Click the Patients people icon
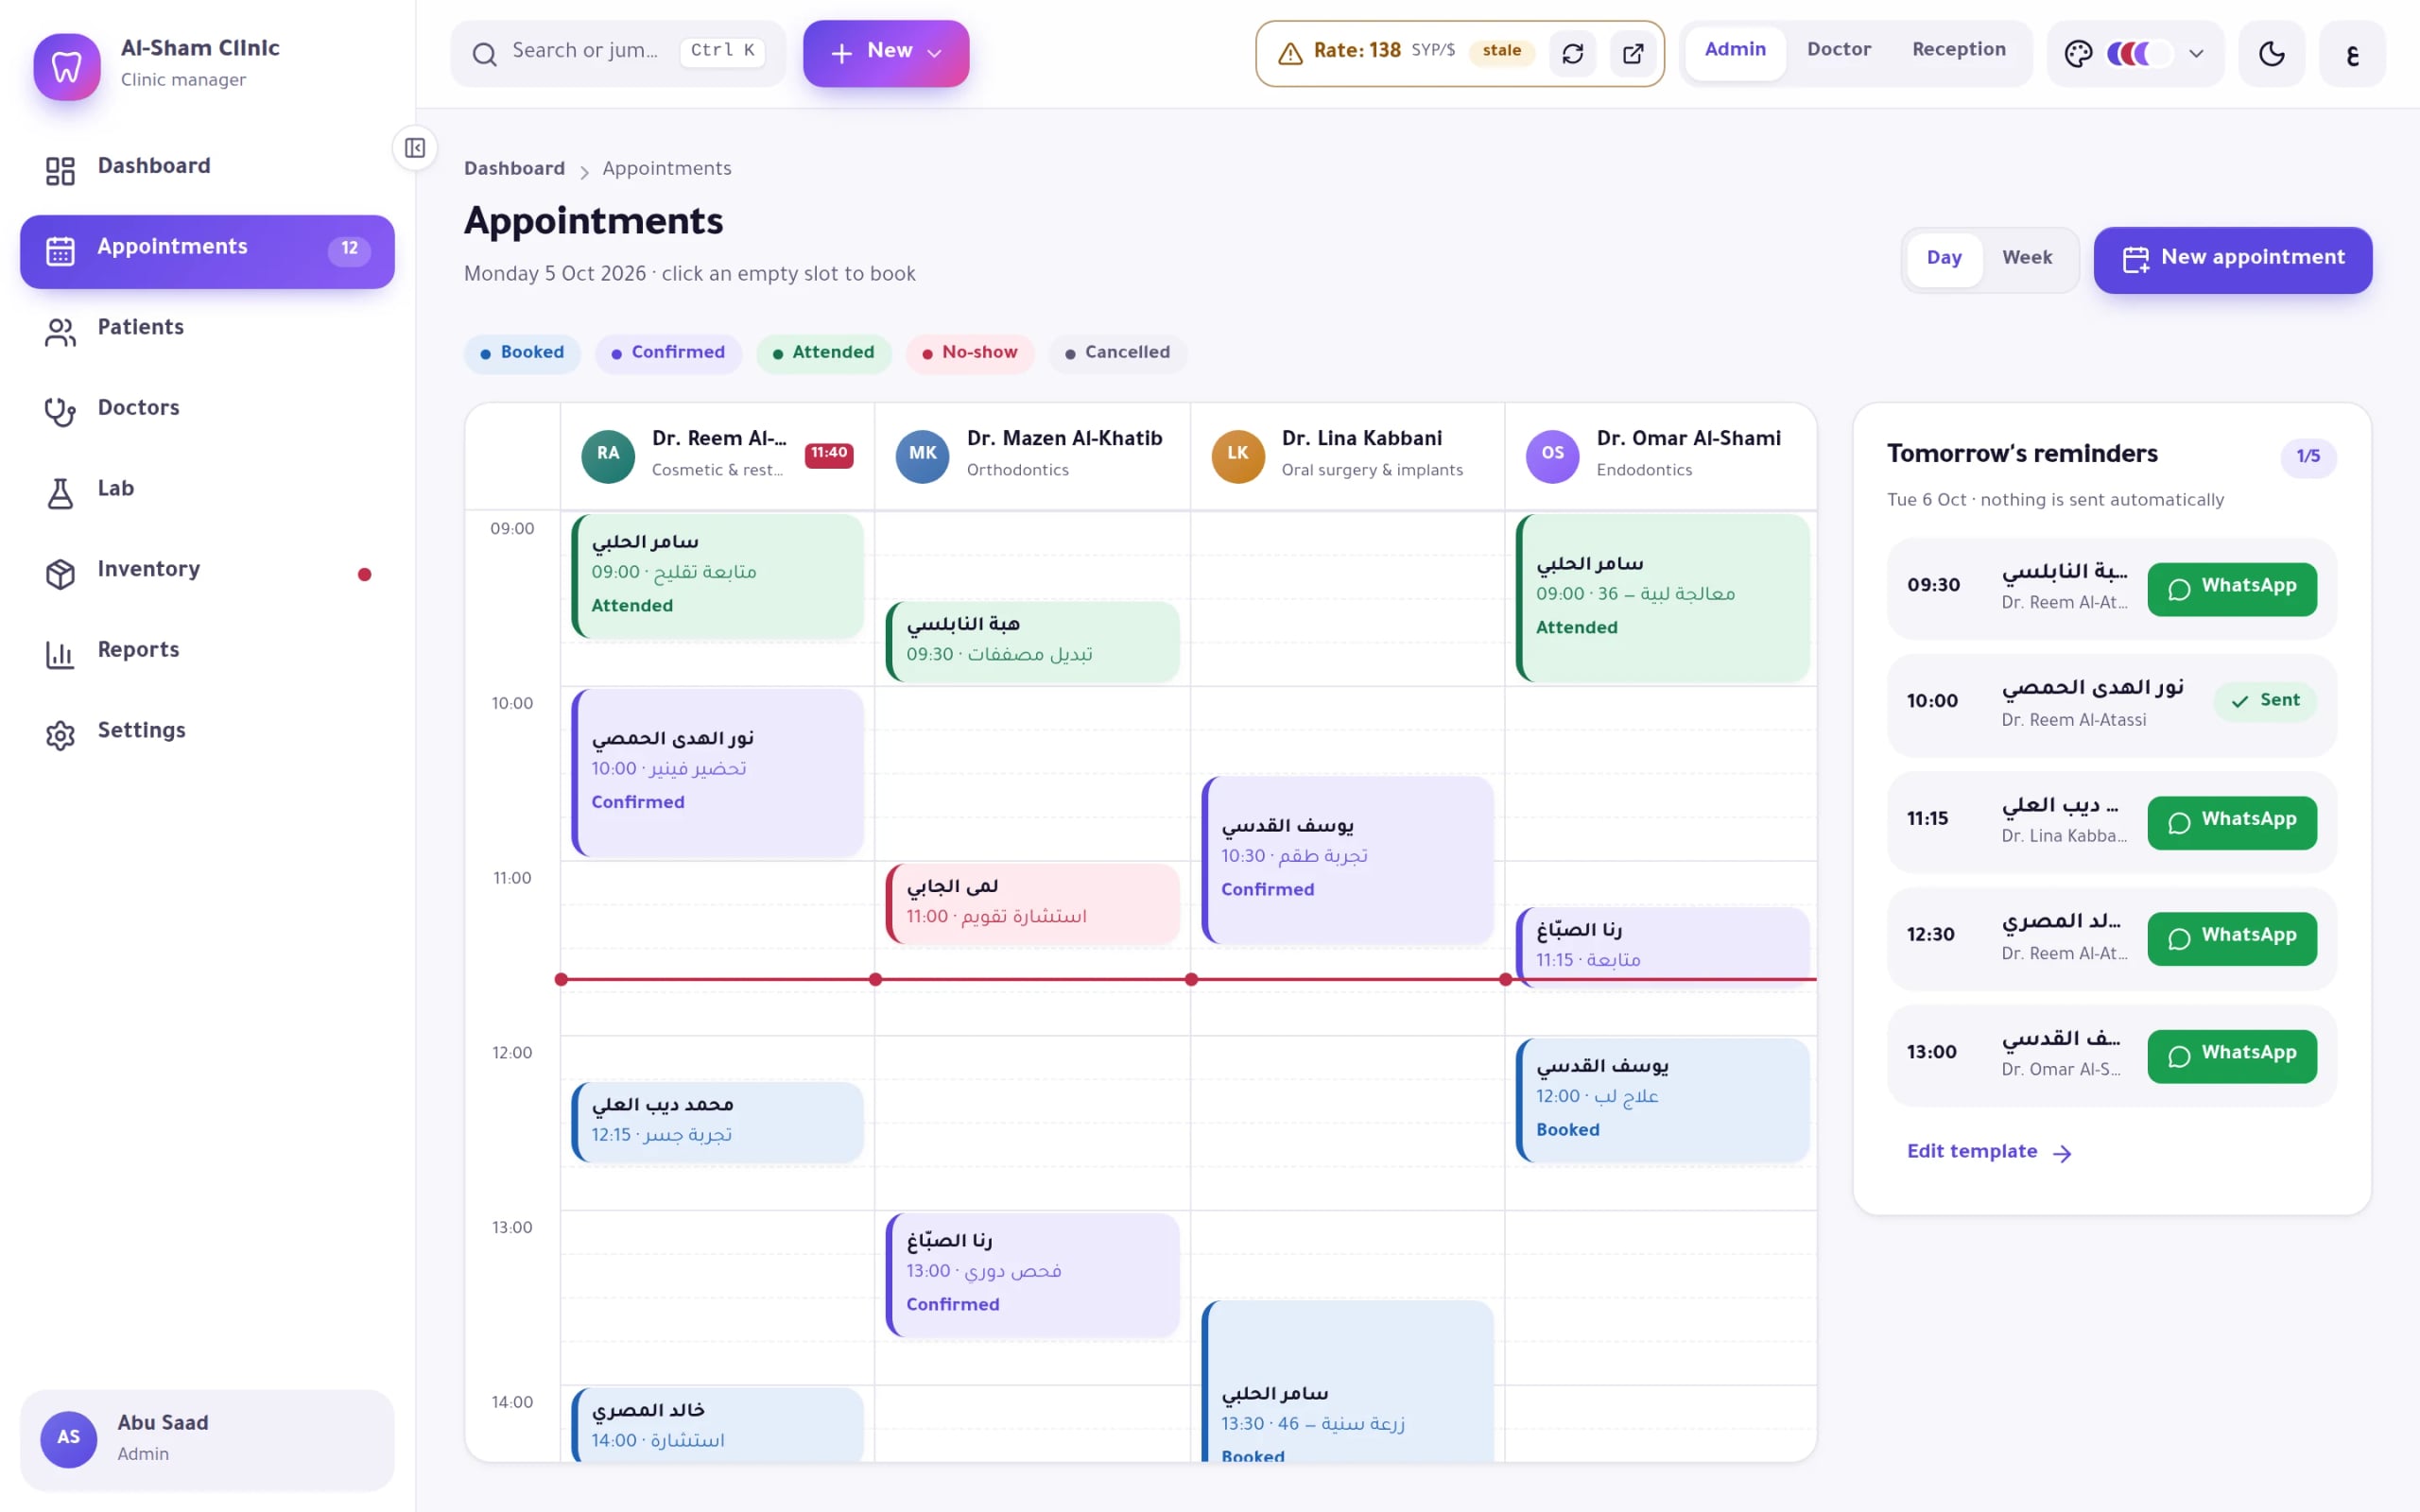Screen dimensions: 2420x1512 [60, 332]
